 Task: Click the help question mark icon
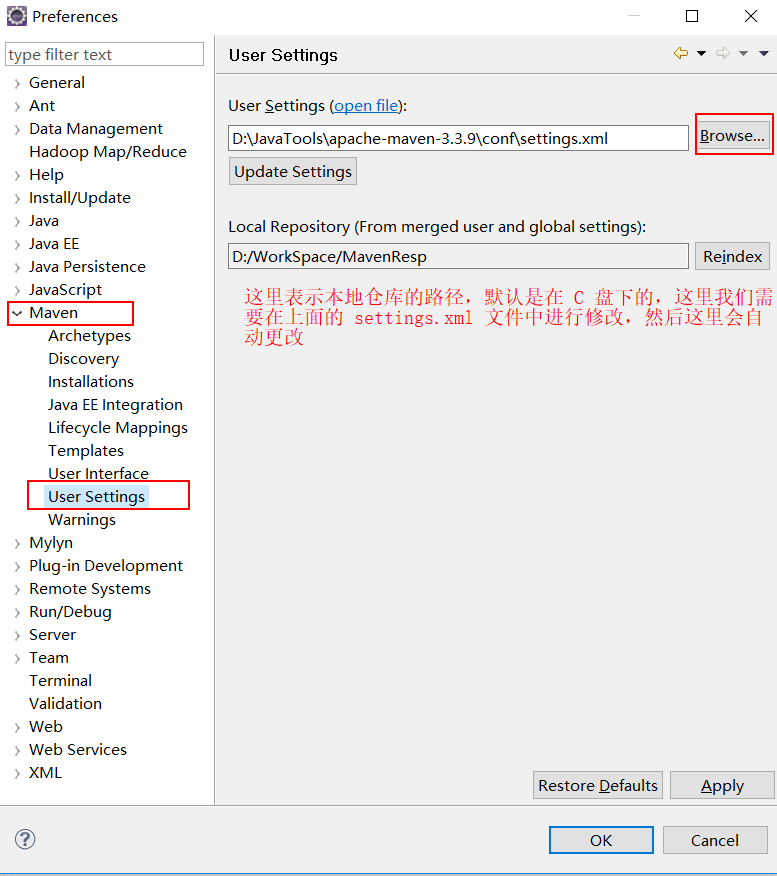[25, 839]
